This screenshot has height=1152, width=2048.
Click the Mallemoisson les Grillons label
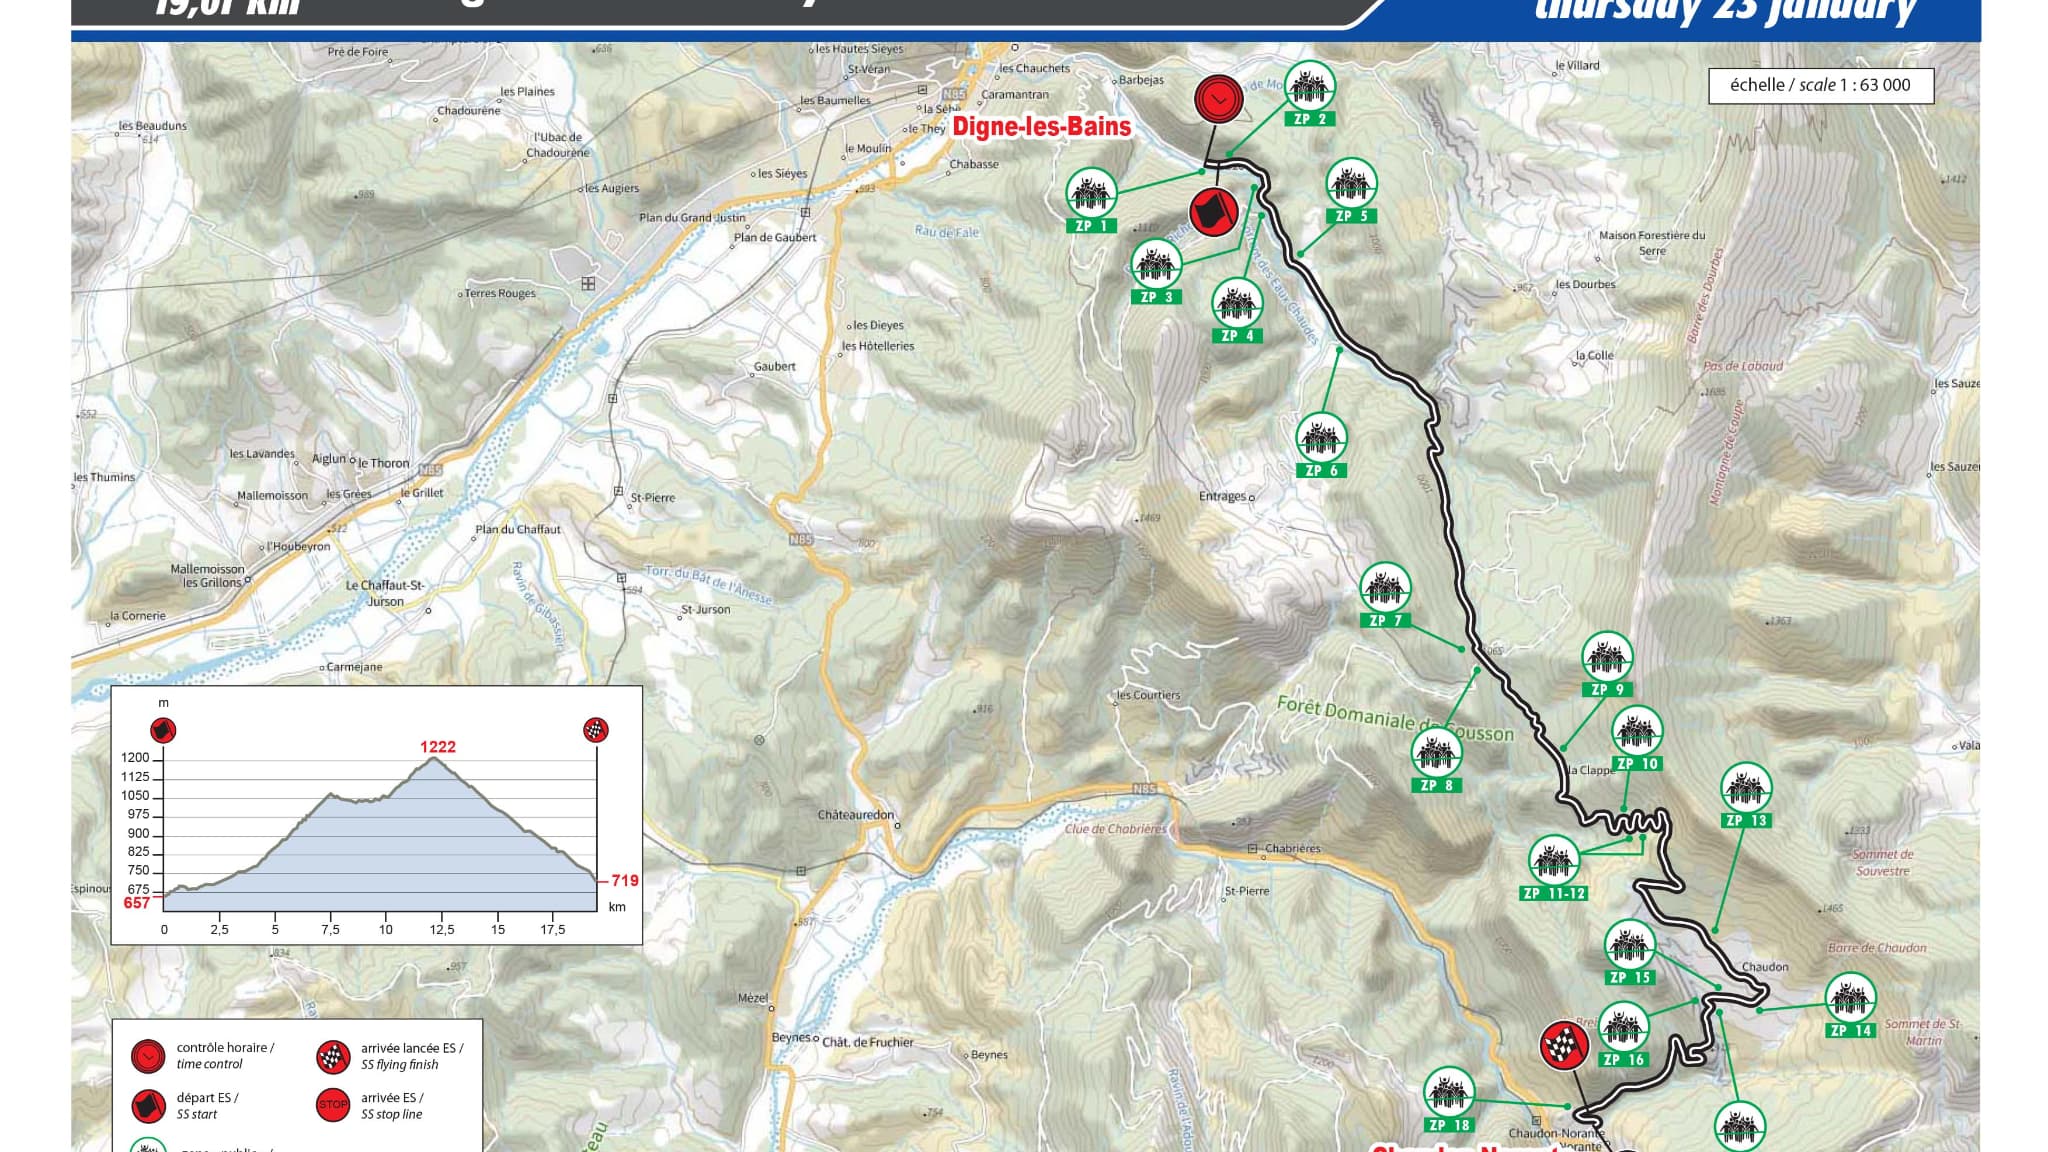[x=208, y=576]
